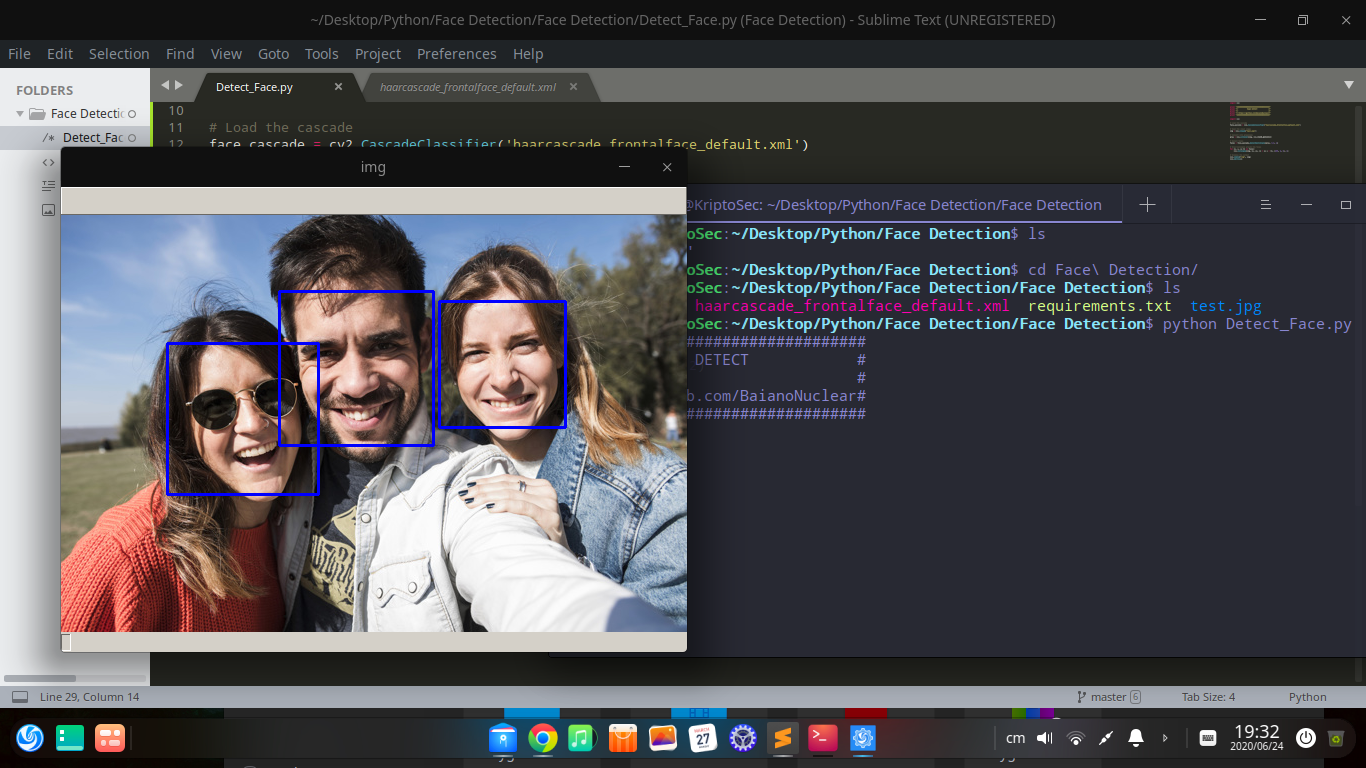Open the Preferences menu
This screenshot has width=1366, height=768.
click(456, 54)
